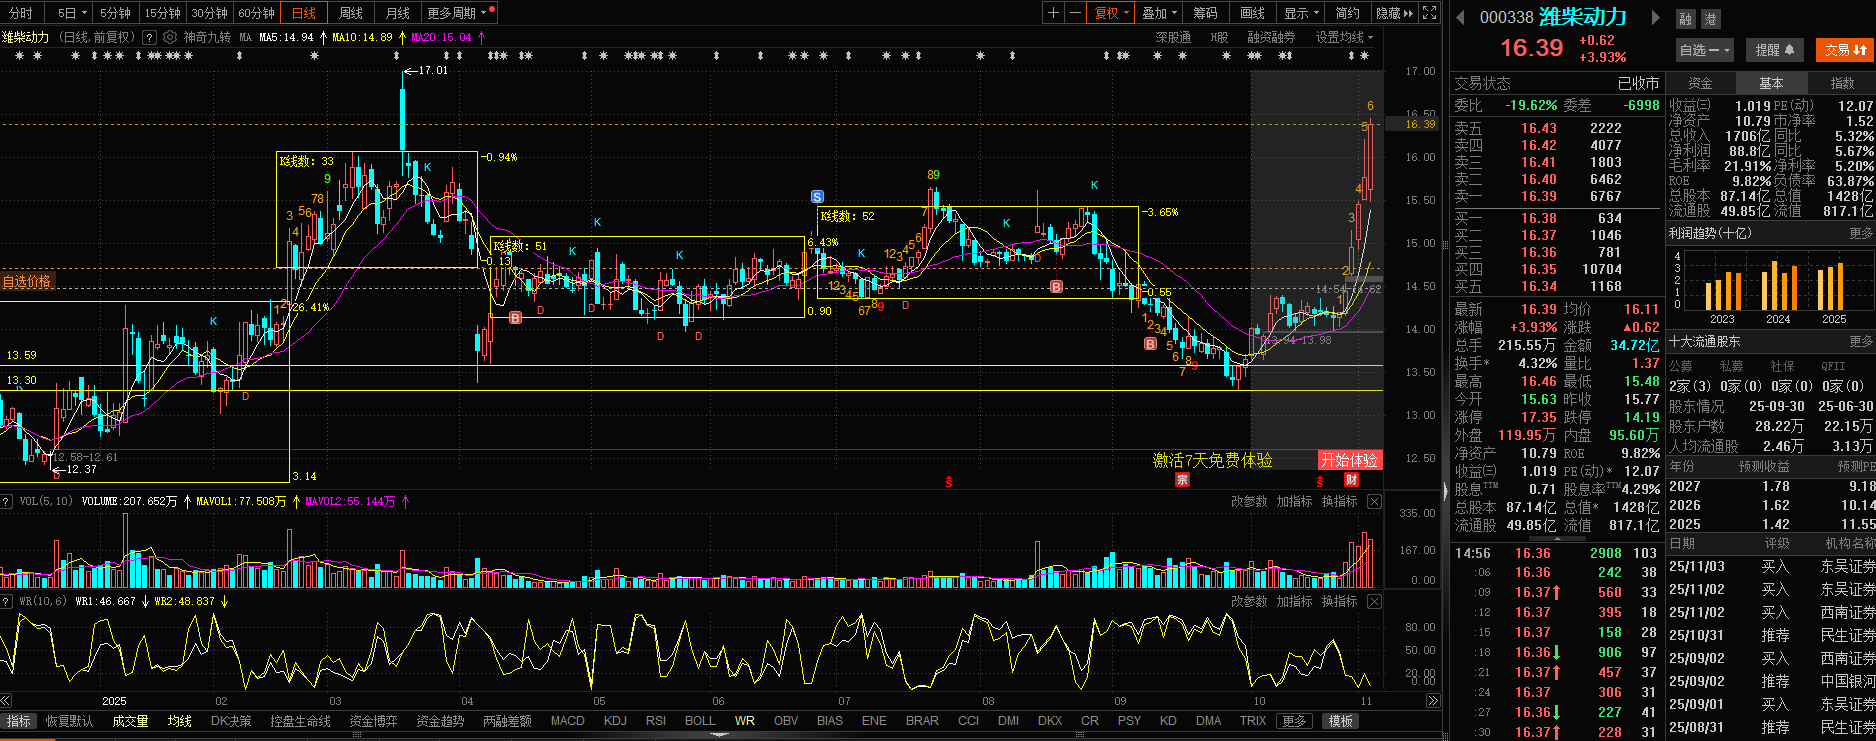Click the 提醒 alert bell button

[x=1775, y=50]
